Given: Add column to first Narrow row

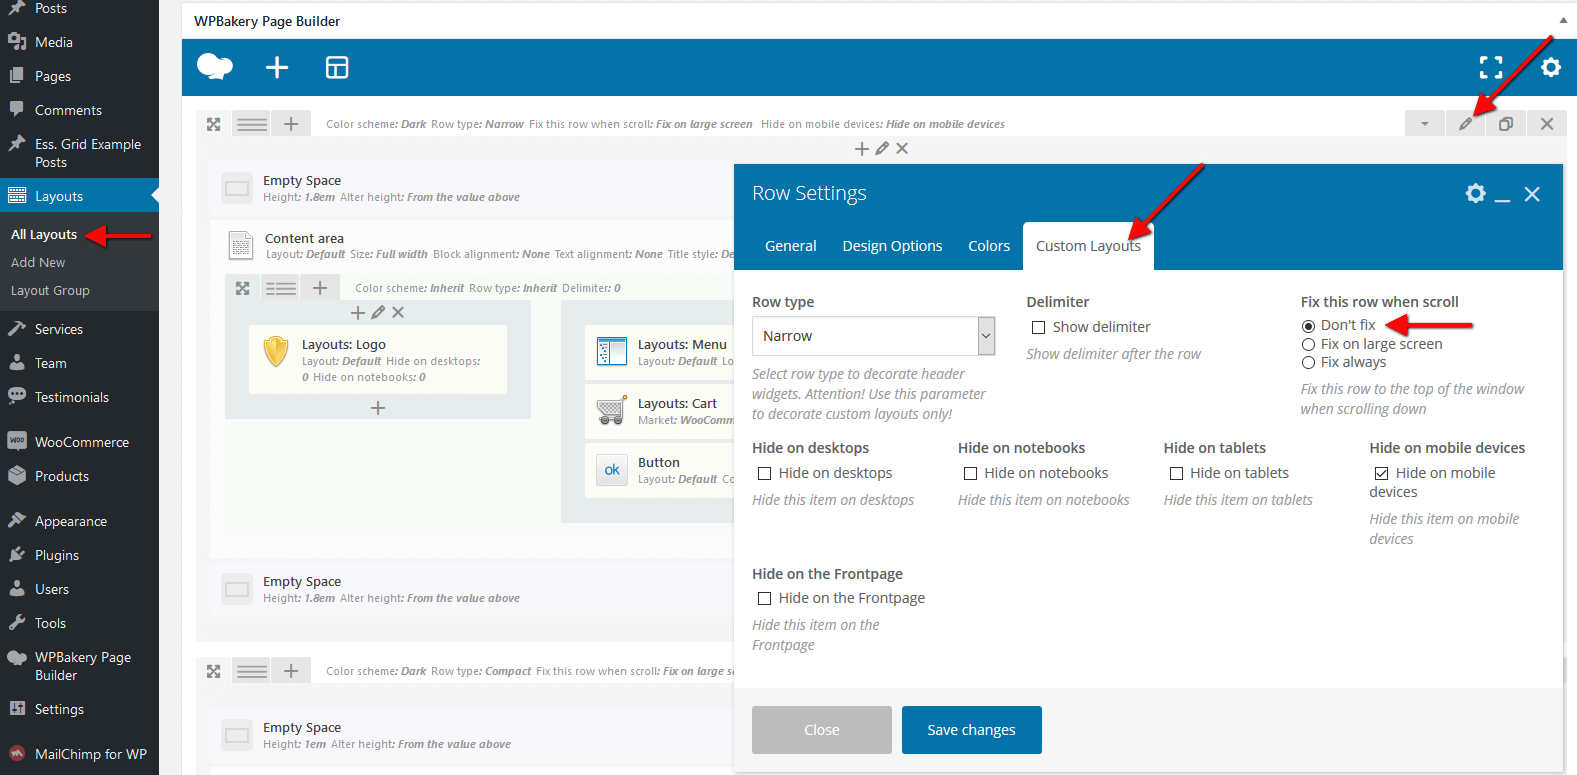Looking at the screenshot, I should point(291,124).
